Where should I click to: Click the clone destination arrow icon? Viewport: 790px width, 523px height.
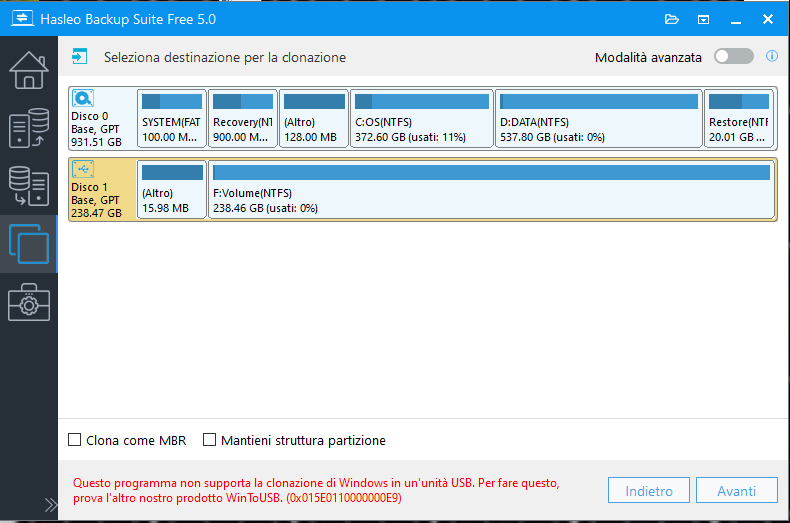pyautogui.click(x=79, y=56)
